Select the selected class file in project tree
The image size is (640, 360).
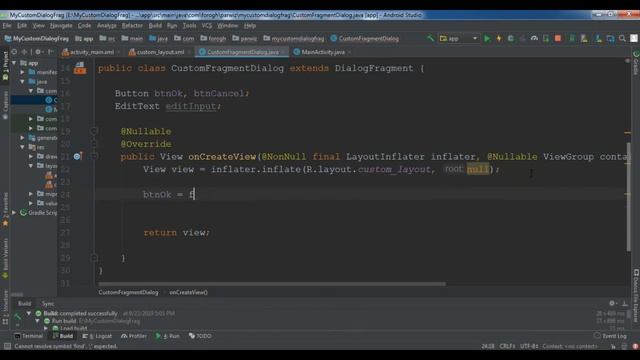point(34,100)
